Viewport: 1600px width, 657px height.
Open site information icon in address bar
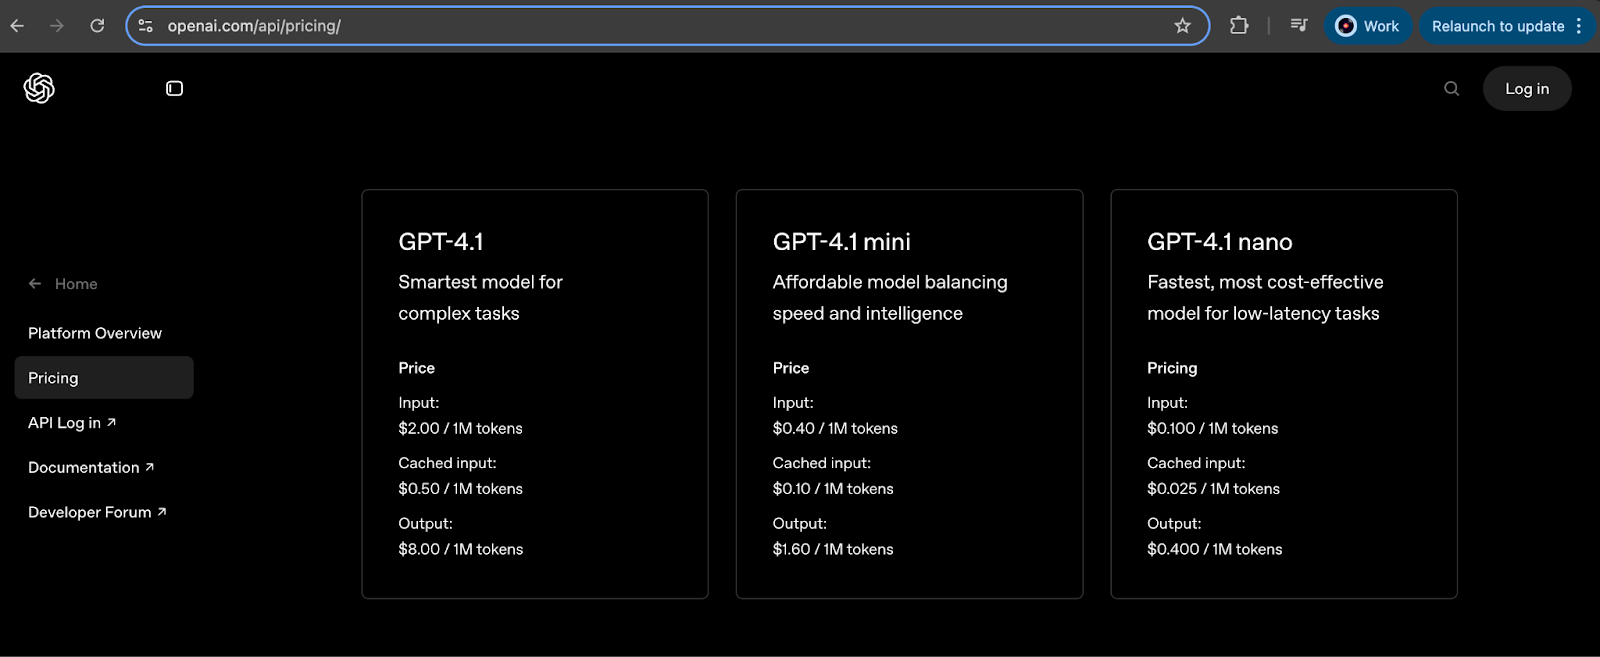(146, 26)
